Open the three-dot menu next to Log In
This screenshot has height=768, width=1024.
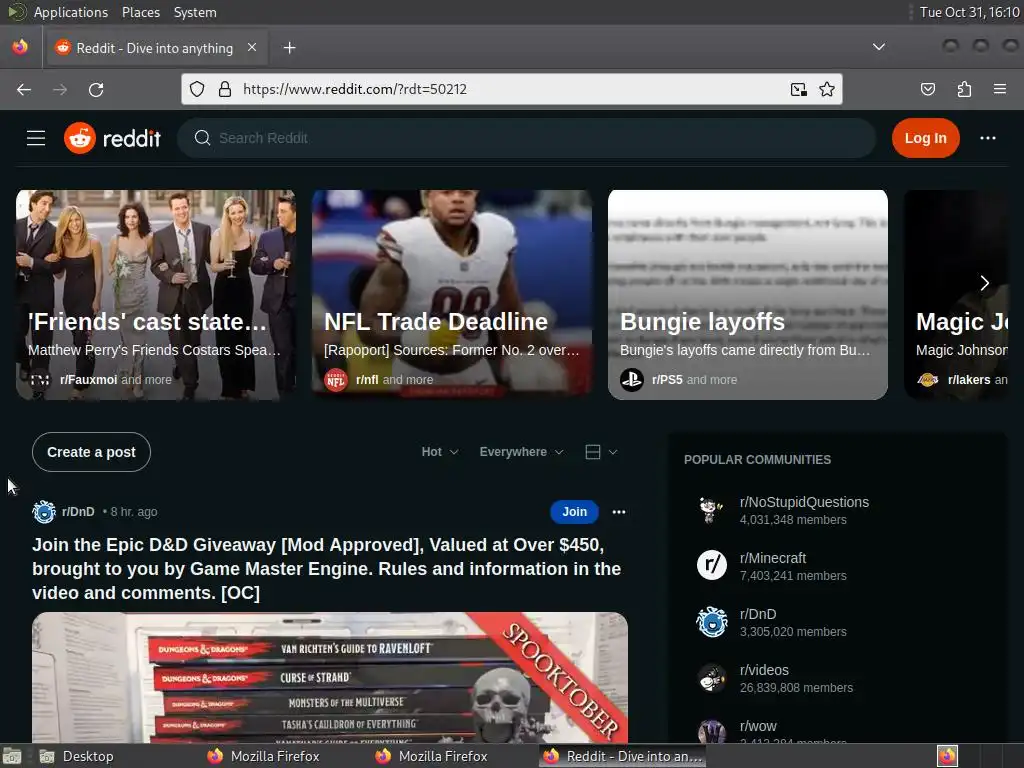tap(987, 138)
